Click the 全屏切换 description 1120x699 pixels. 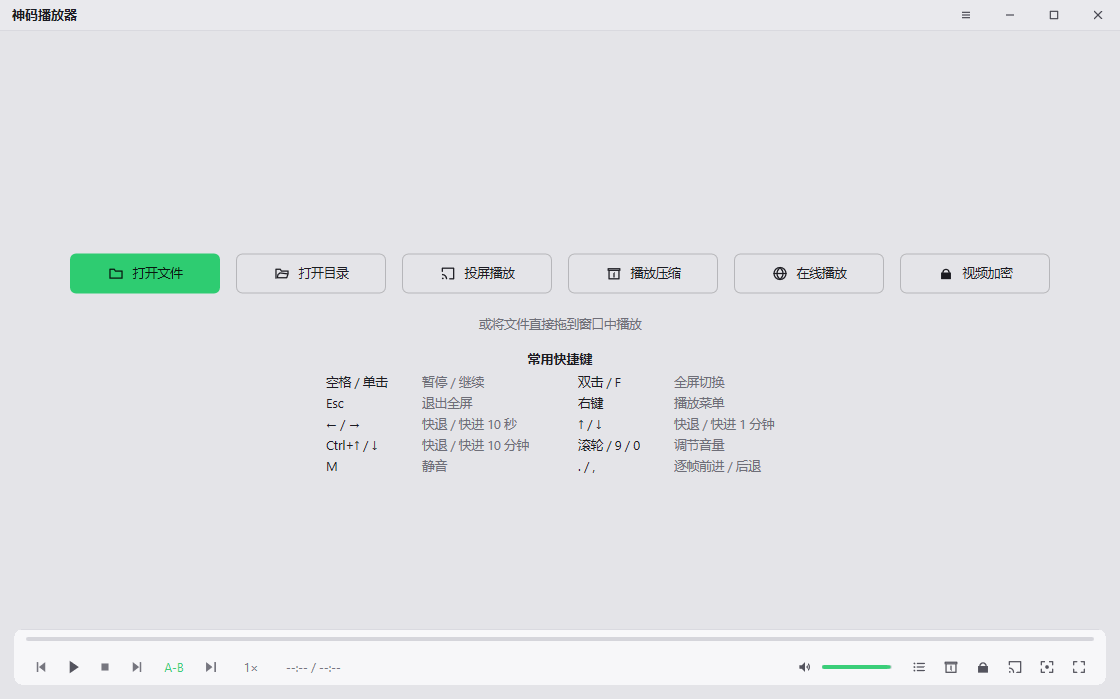tap(699, 383)
